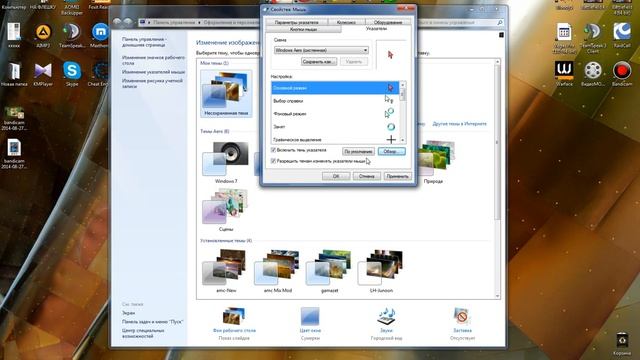Click the pointer list scrollbar down arrow
The height and width of the screenshot is (360, 640).
click(x=402, y=140)
